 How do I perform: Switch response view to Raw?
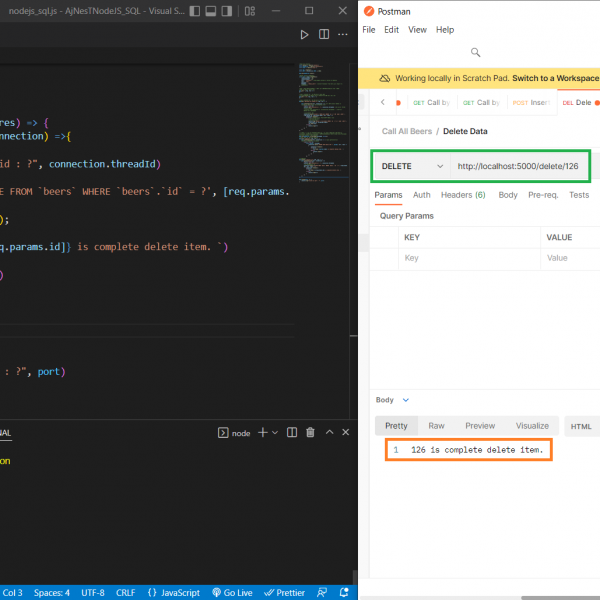(436, 426)
